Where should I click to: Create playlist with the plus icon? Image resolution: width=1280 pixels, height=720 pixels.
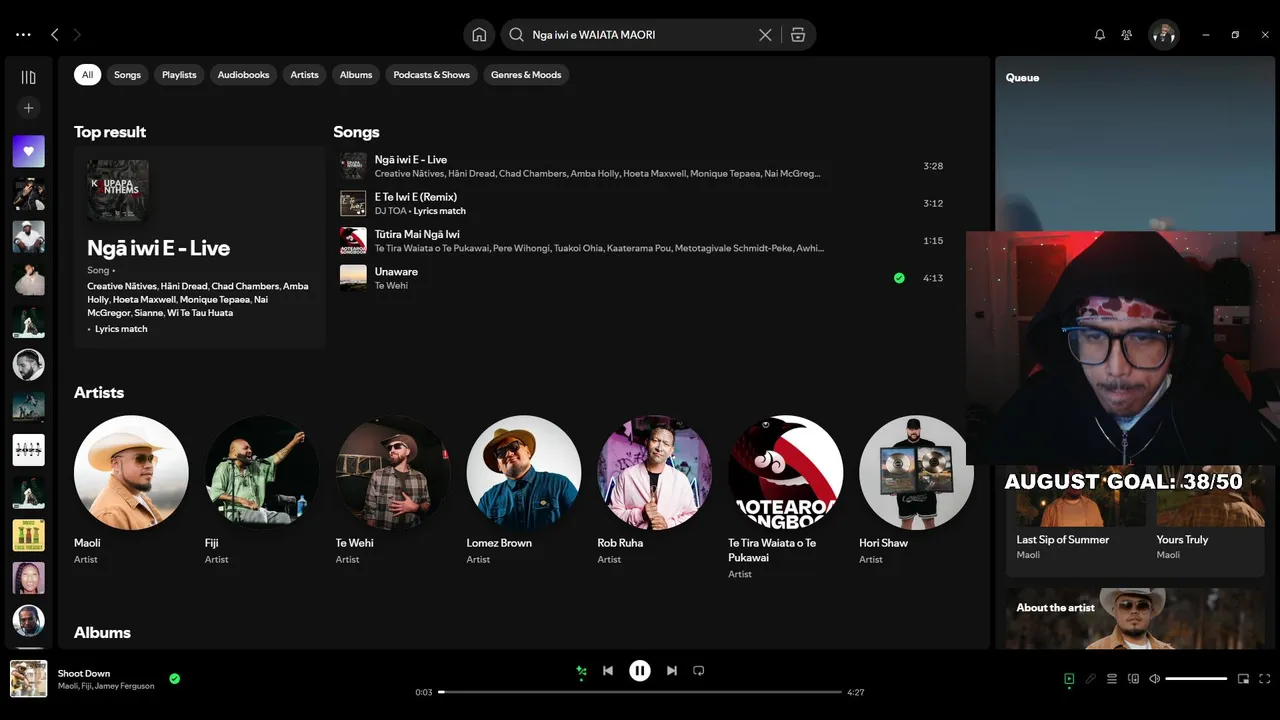point(28,108)
